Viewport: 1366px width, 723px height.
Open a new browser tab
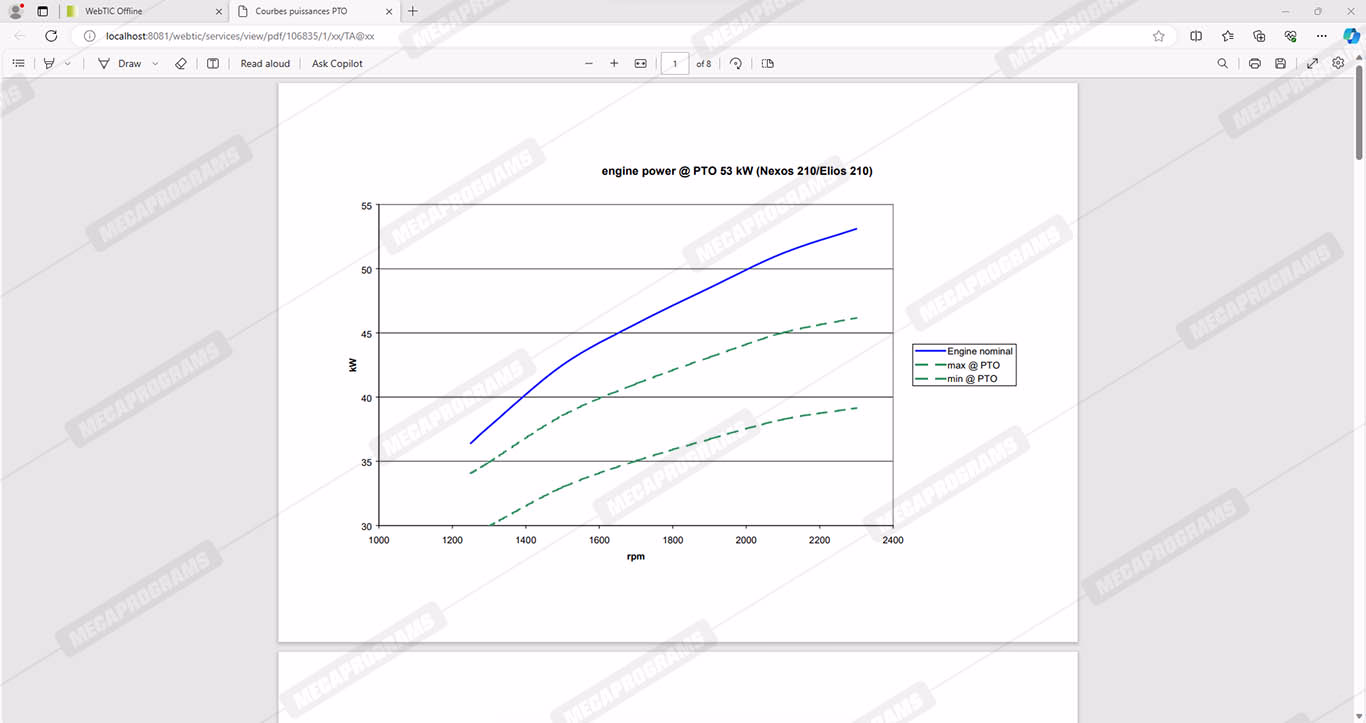coord(413,11)
